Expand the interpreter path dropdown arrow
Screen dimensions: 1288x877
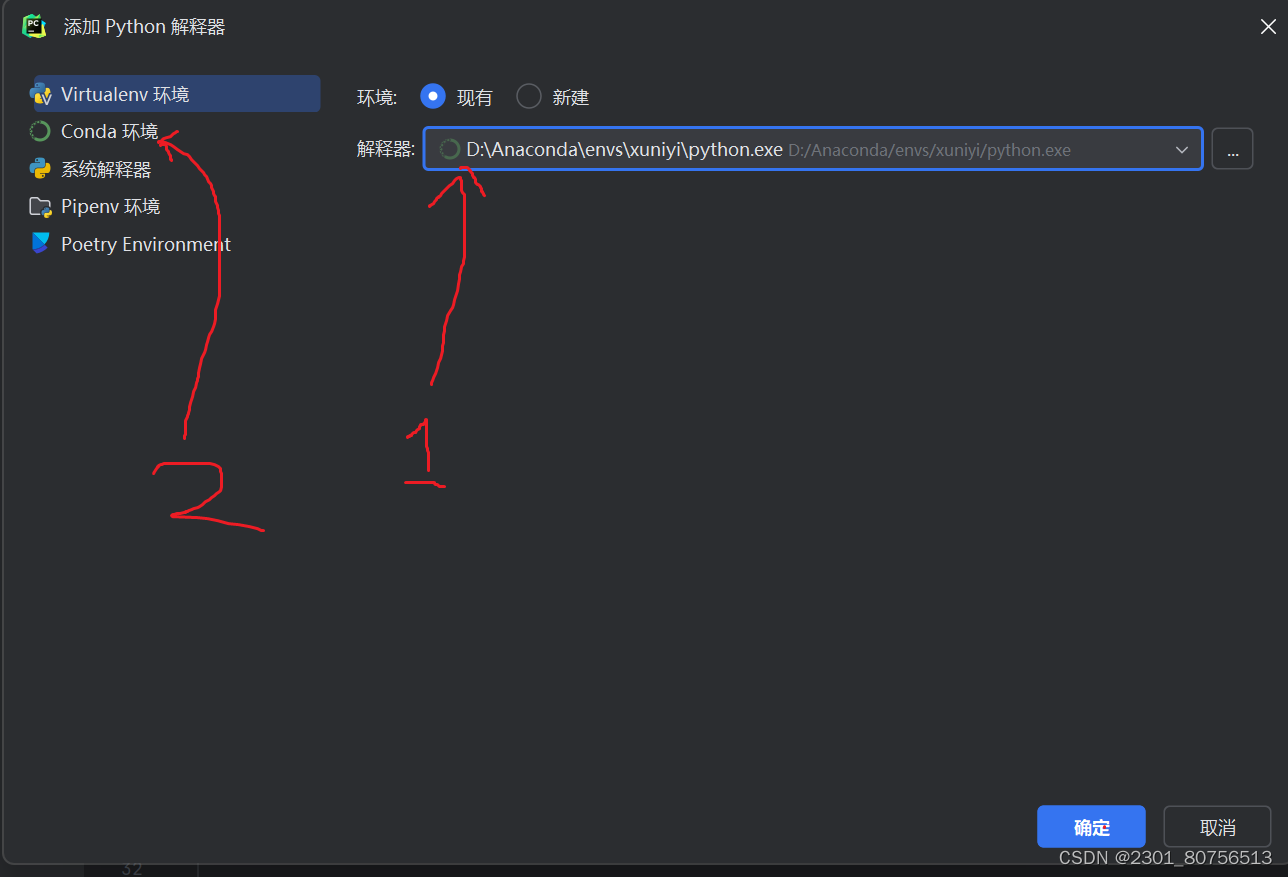(x=1182, y=150)
